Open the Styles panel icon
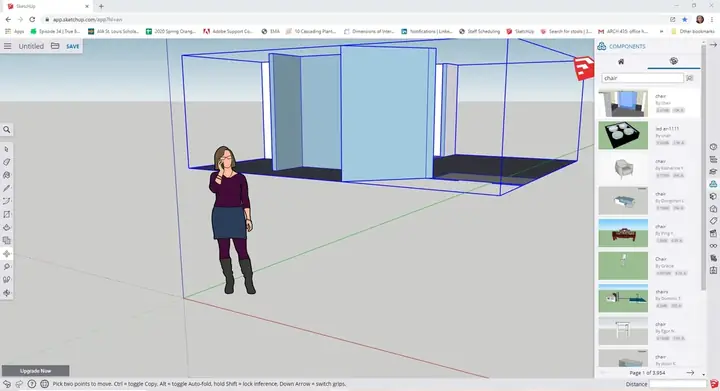Viewport: 720px width, 391px height. pos(713,209)
